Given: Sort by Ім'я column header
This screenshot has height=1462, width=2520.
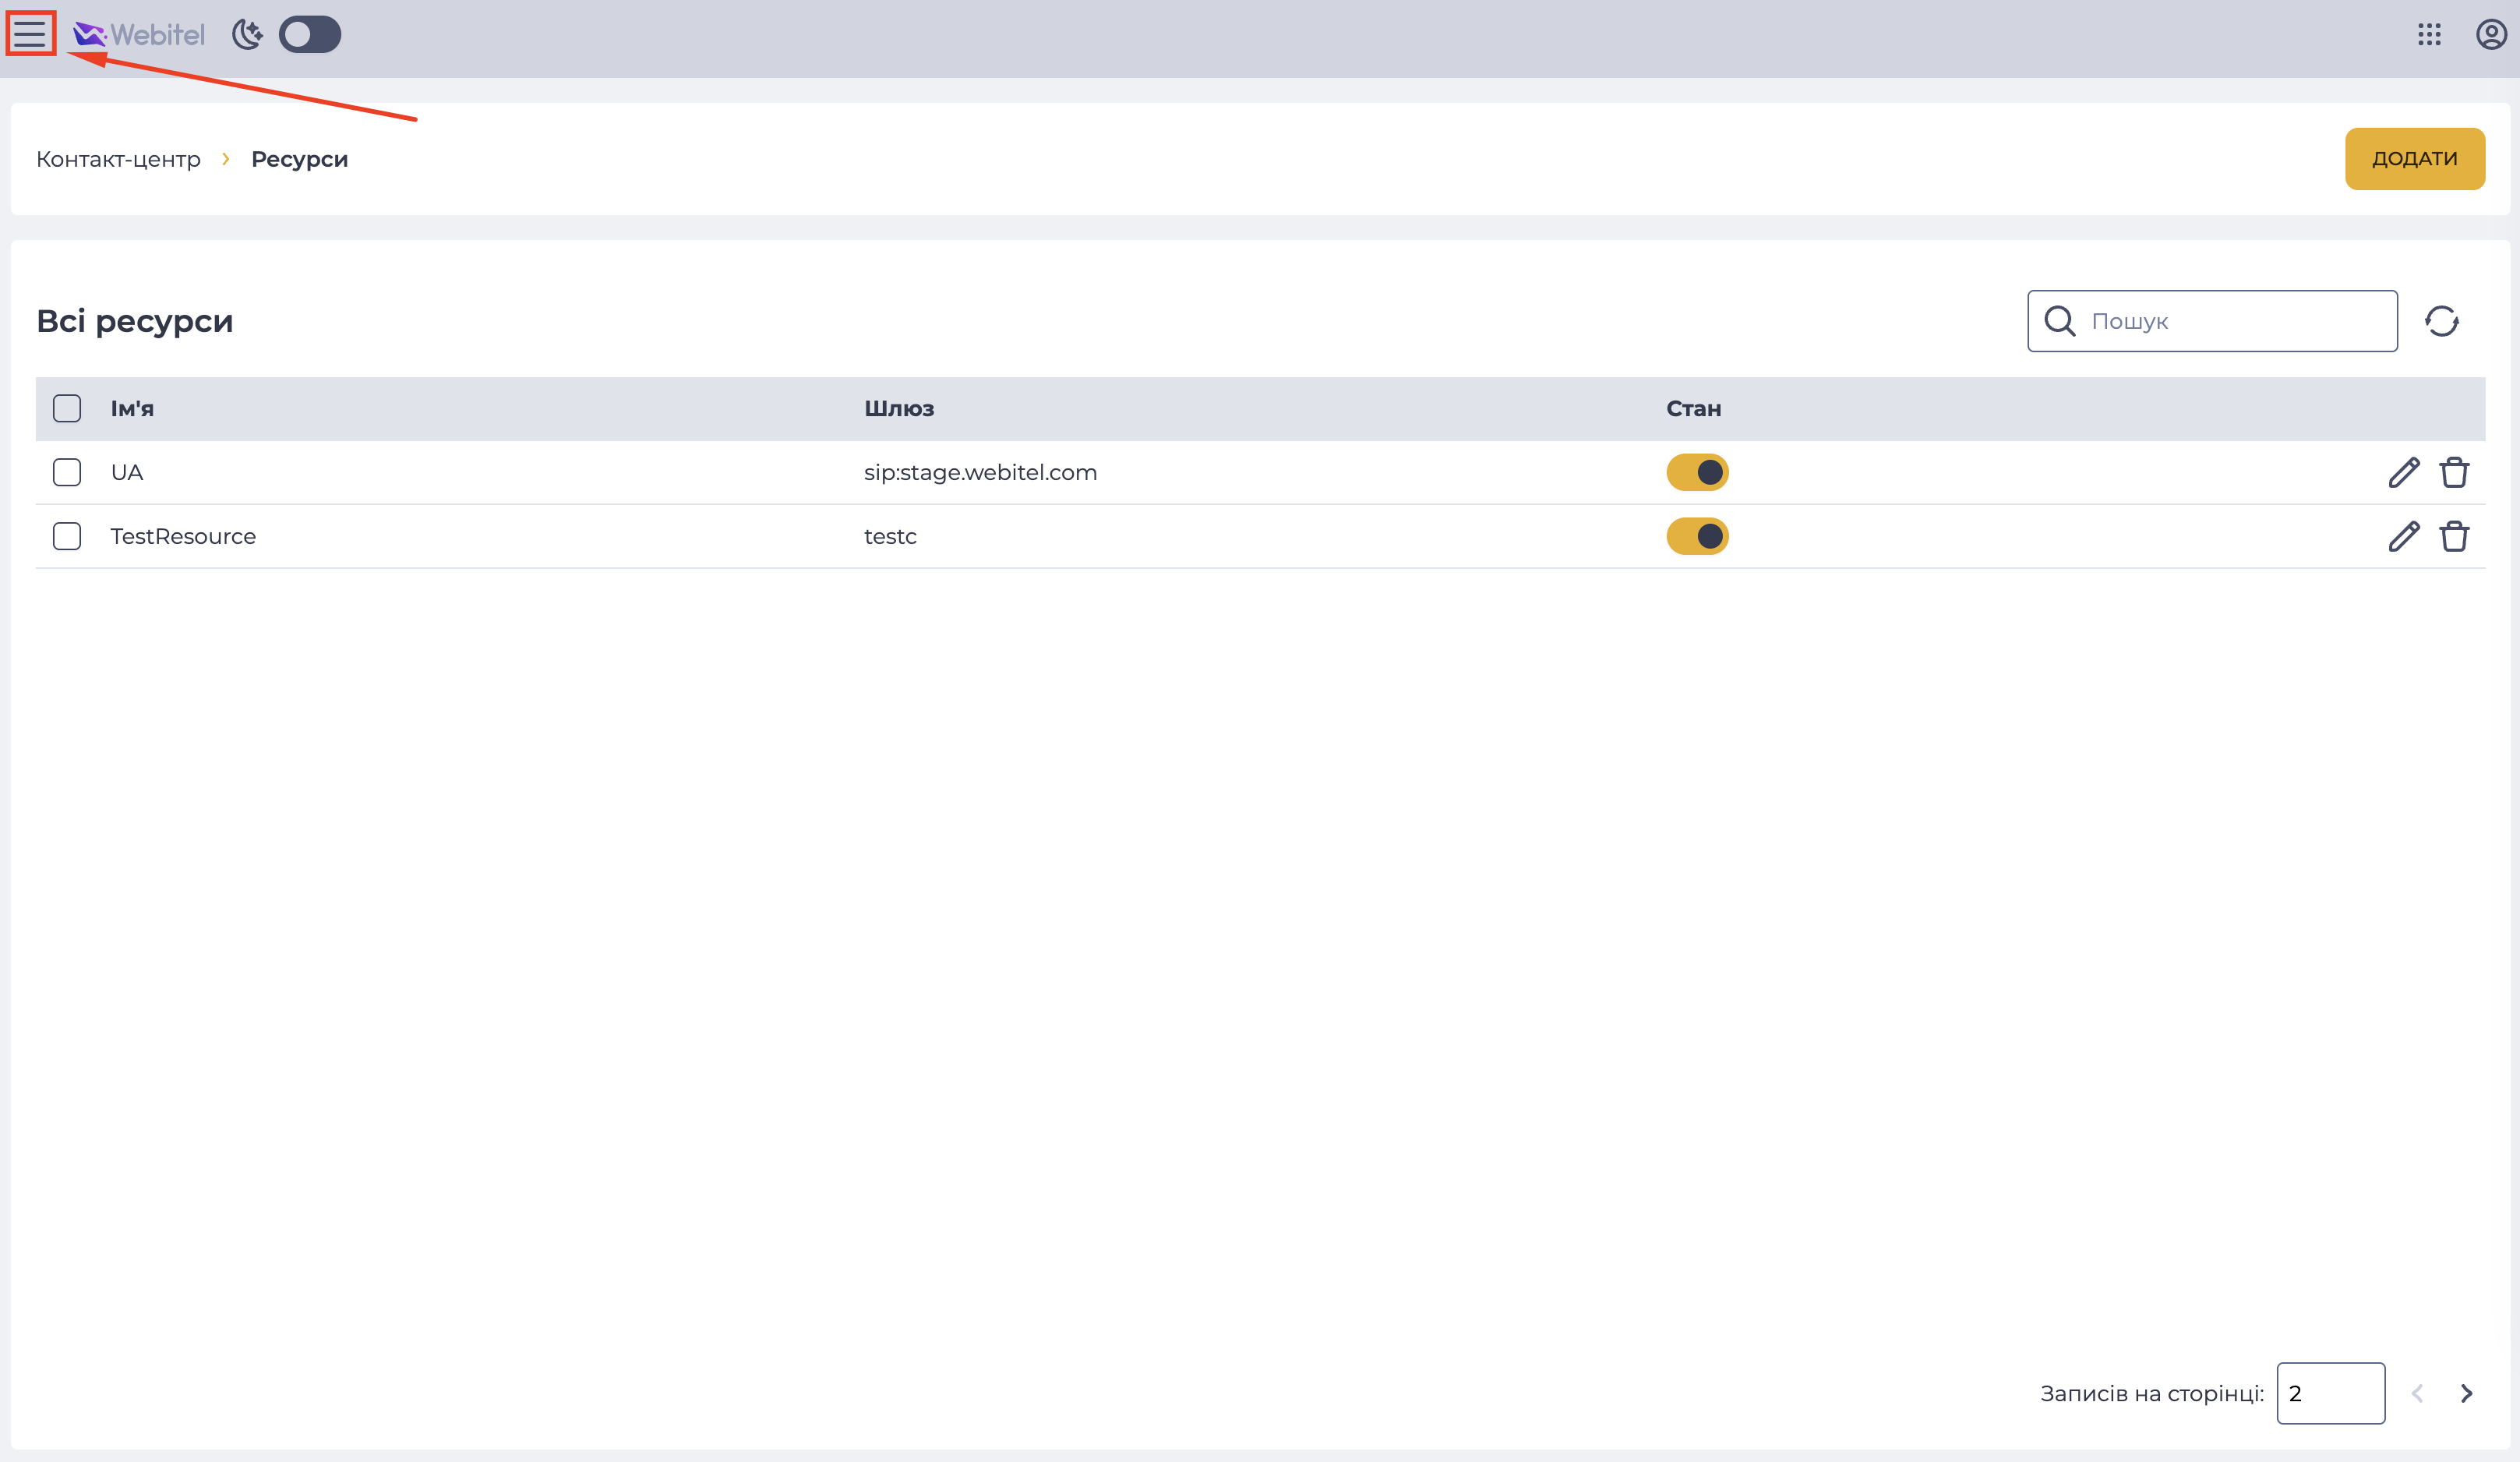Looking at the screenshot, I should pos(132,408).
